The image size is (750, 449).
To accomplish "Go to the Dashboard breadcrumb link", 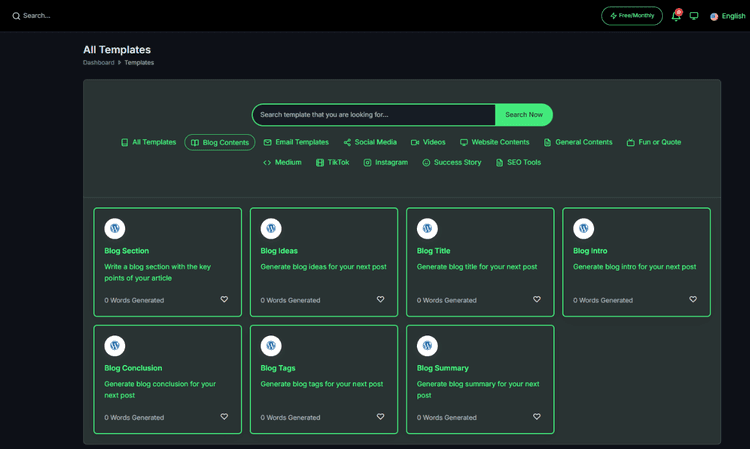I will point(99,63).
